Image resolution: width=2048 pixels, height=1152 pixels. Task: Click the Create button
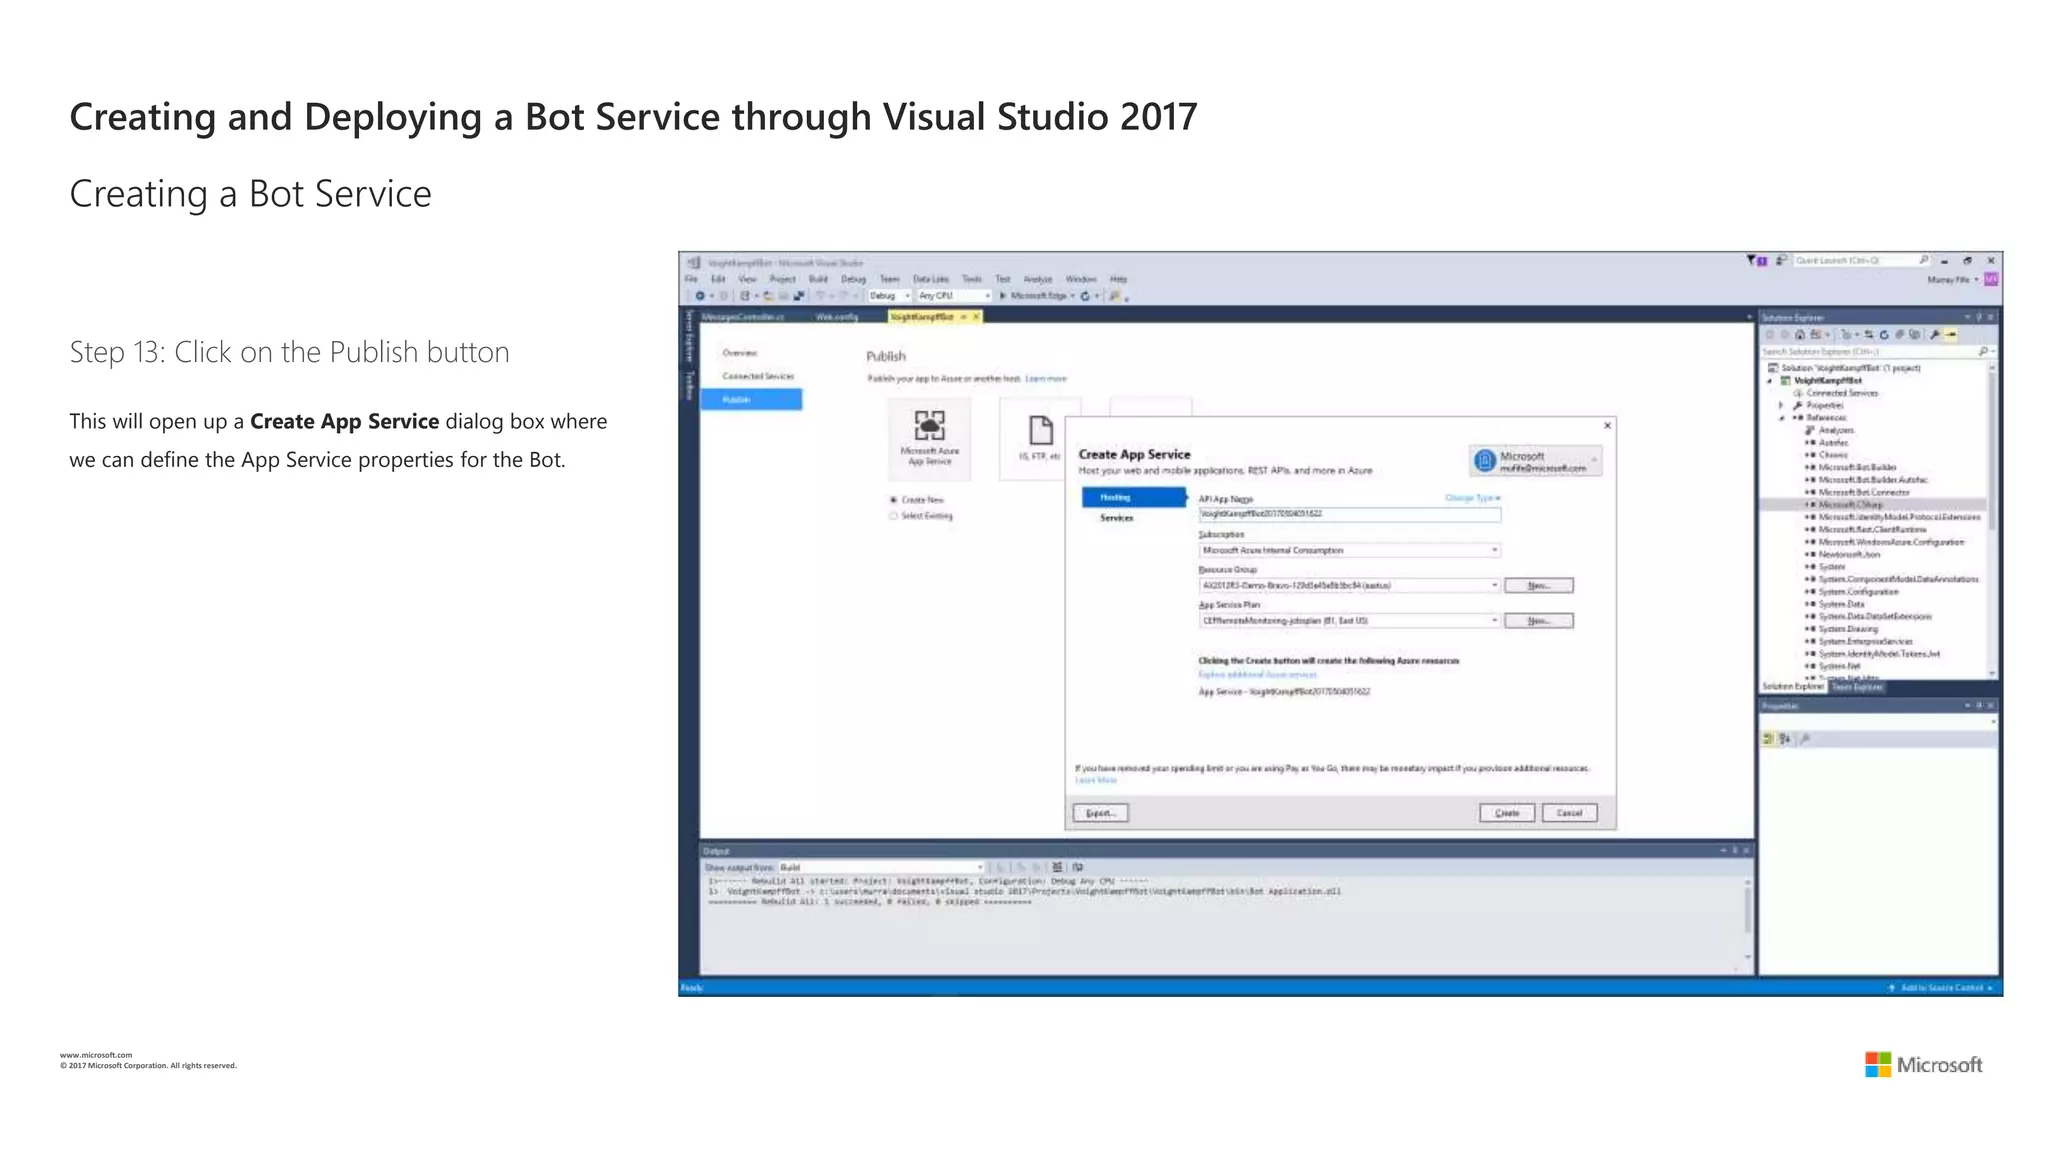pyautogui.click(x=1506, y=813)
